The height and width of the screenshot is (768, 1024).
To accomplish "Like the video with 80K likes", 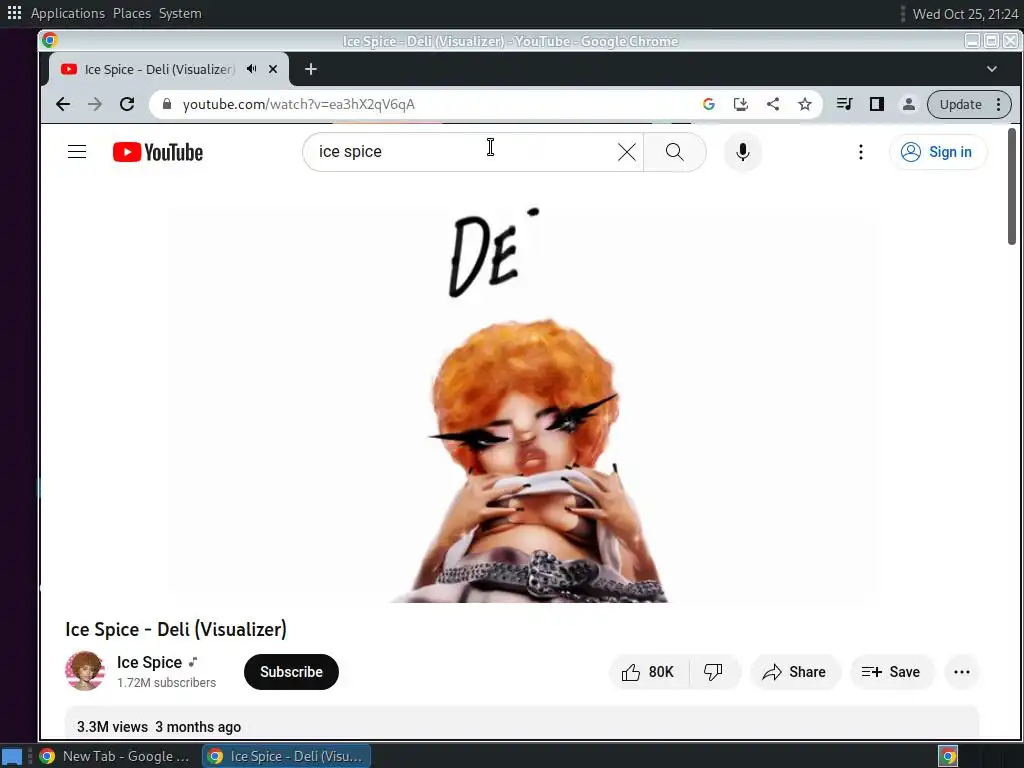I will [x=648, y=672].
